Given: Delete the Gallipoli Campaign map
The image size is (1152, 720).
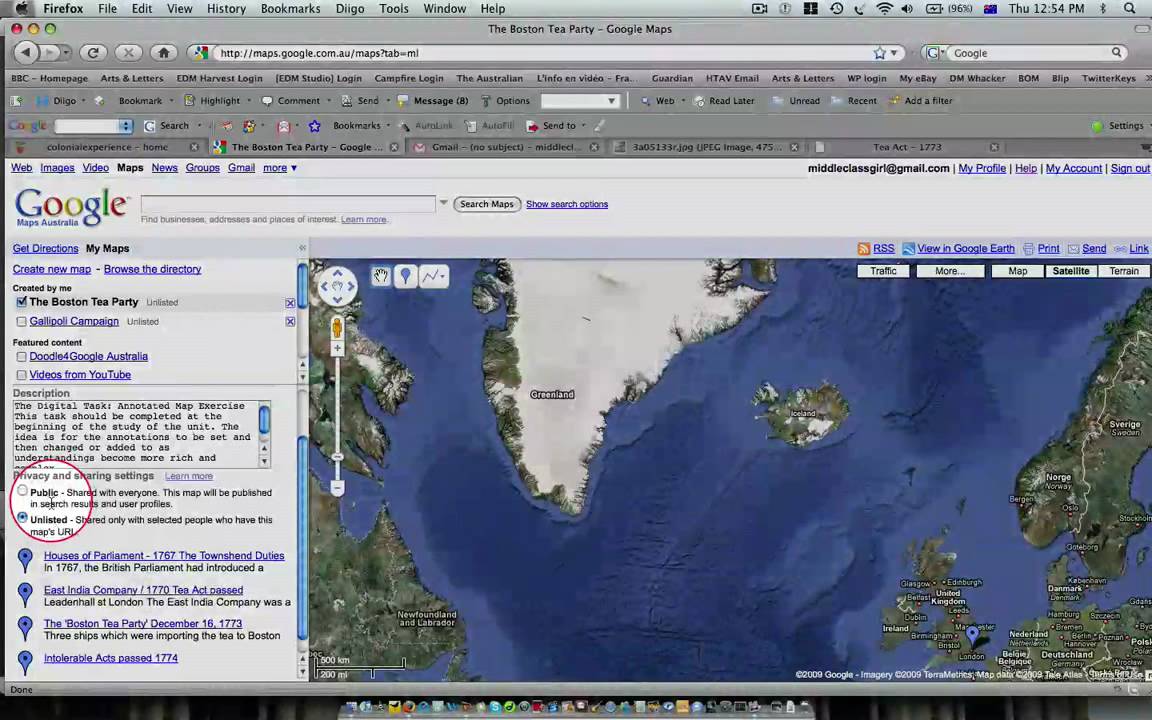Looking at the screenshot, I should [290, 322].
